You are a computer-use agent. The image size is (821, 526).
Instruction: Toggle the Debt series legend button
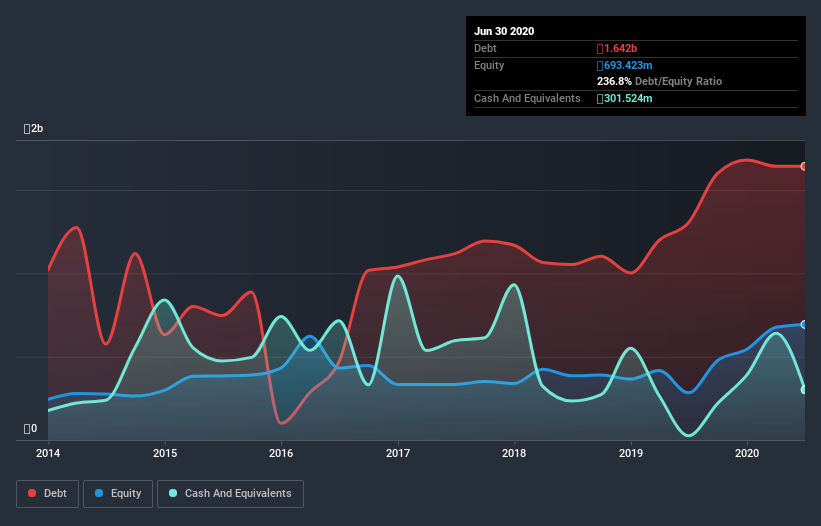[48, 494]
